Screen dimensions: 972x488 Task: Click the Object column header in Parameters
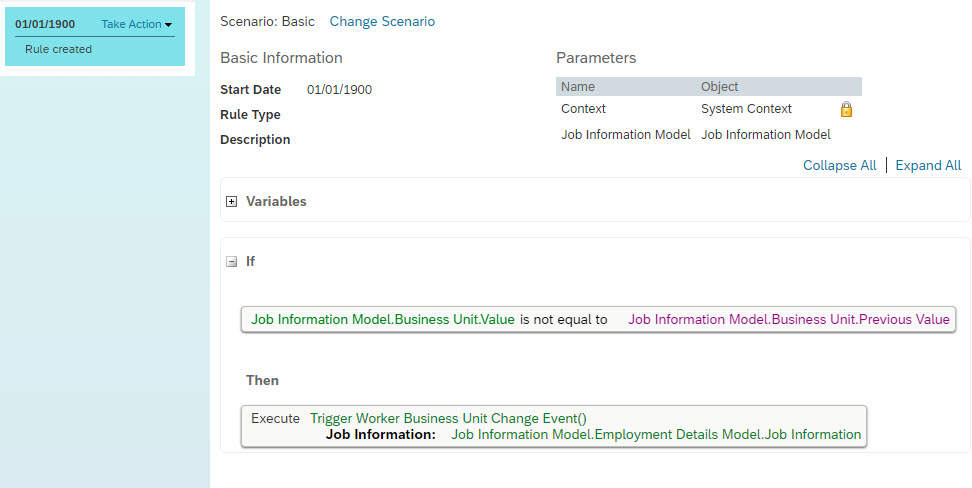click(720, 87)
